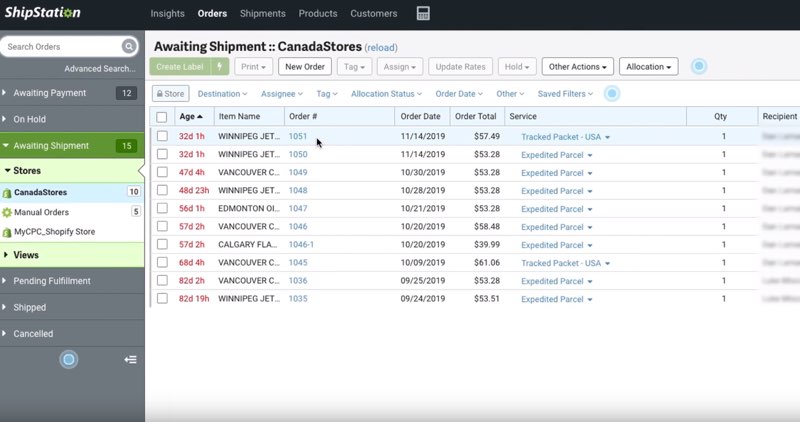
Task: Check the box for order 1045
Action: [162, 262]
